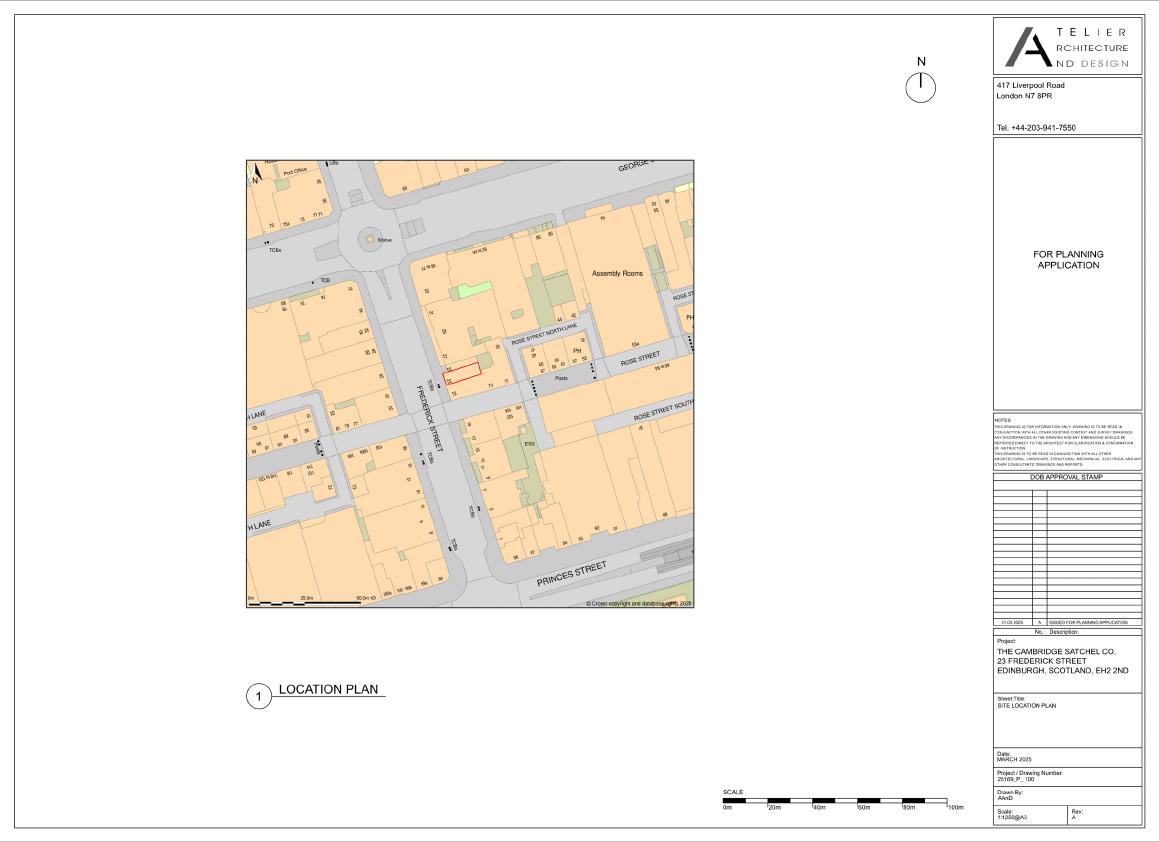Click the north arrow compass symbol

click(920, 87)
